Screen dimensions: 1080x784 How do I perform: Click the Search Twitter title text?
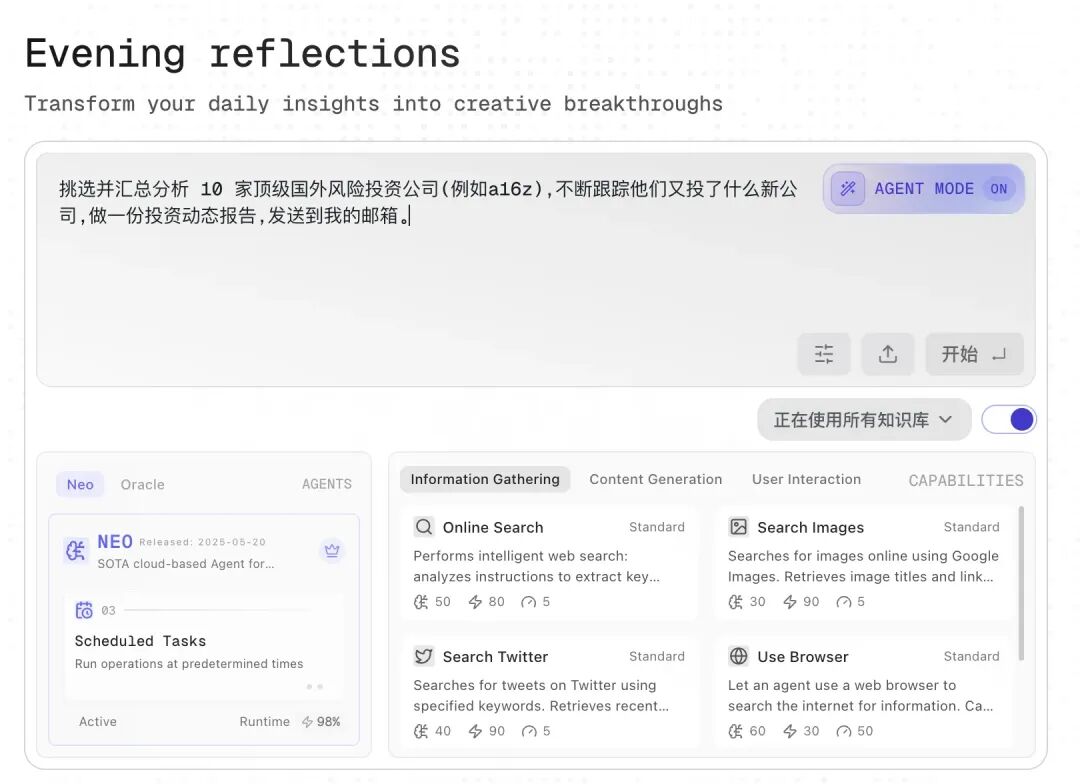point(495,657)
